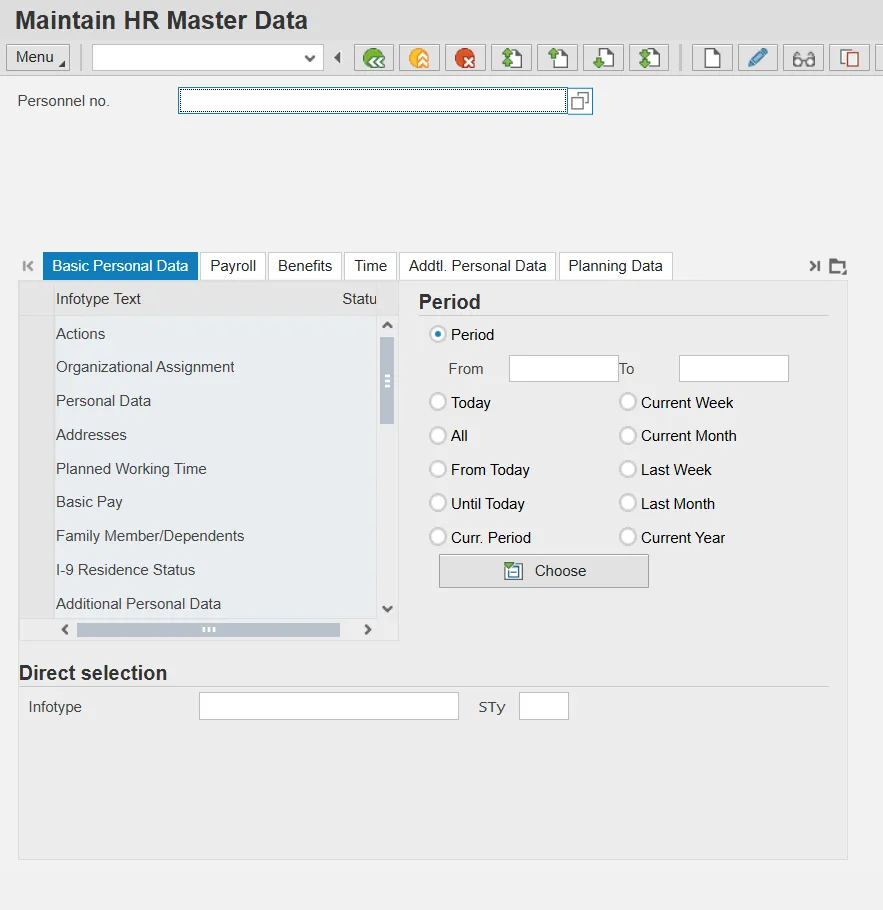Select the Organizational Assignment infotype row
Image resolution: width=883 pixels, height=910 pixels.
[145, 367]
